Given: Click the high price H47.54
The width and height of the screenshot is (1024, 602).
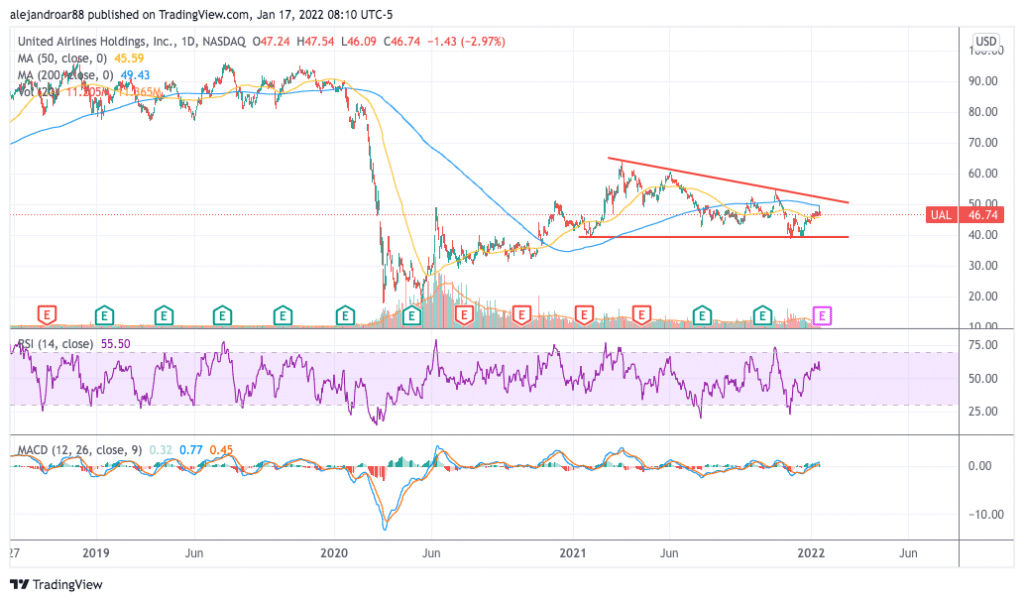Looking at the screenshot, I should coord(315,41).
